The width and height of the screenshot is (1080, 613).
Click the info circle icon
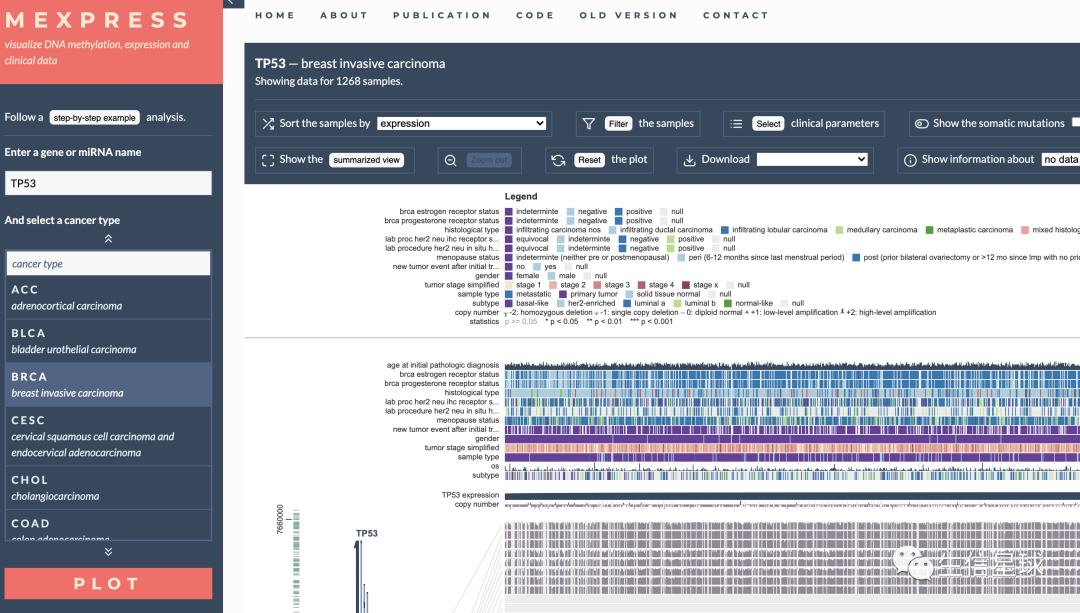[910, 160]
